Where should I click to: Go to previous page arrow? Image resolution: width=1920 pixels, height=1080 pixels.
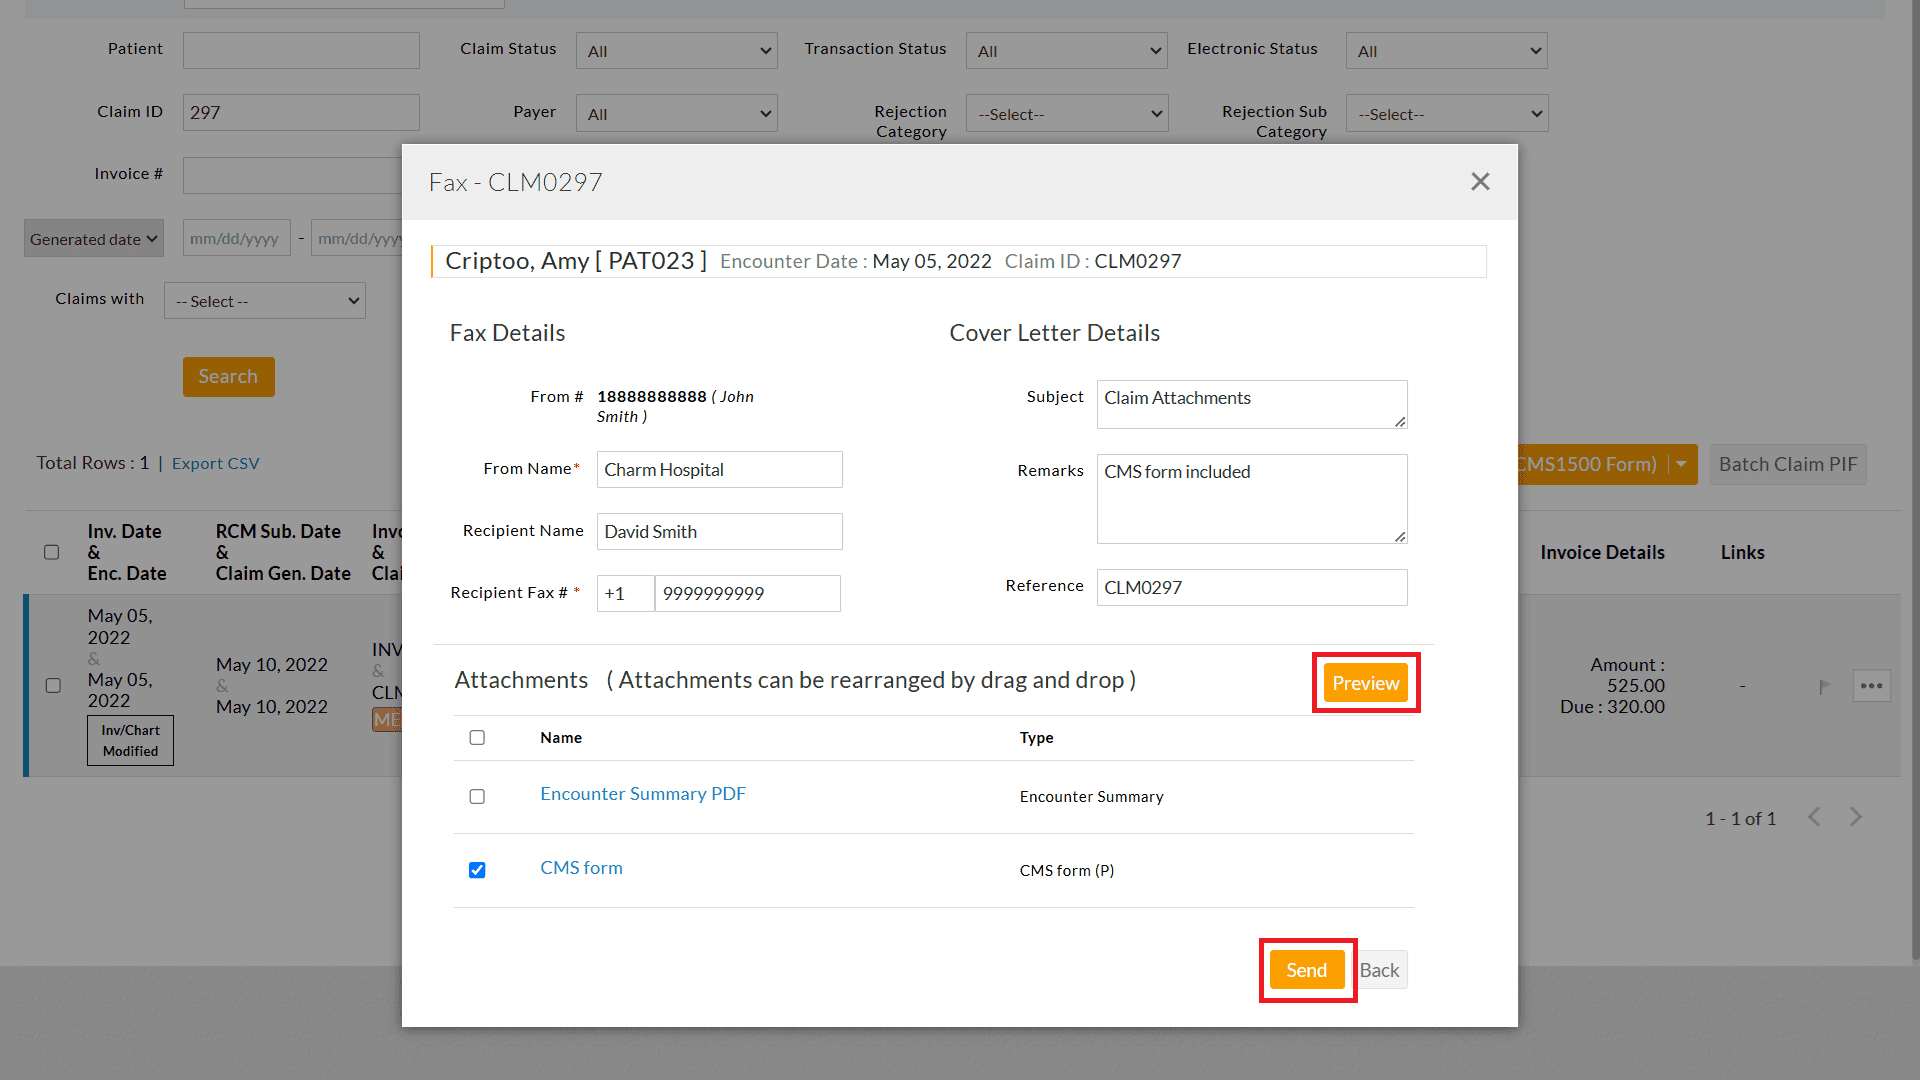click(1814, 817)
